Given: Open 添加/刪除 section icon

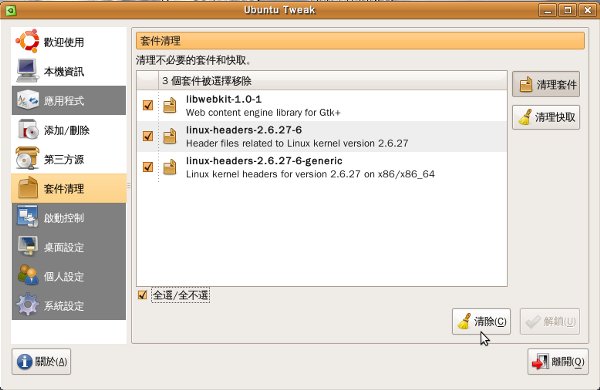Looking at the screenshot, I should pyautogui.click(x=28, y=130).
